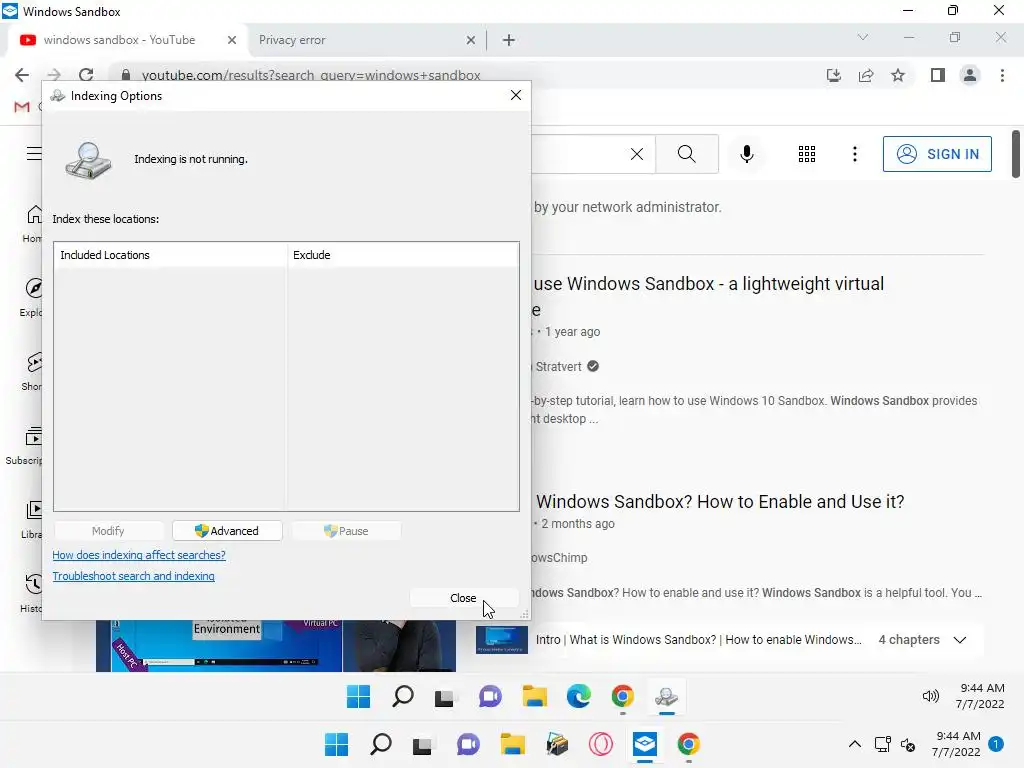Share this page icon in address bar
The width and height of the screenshot is (1024, 768).
click(x=866, y=75)
